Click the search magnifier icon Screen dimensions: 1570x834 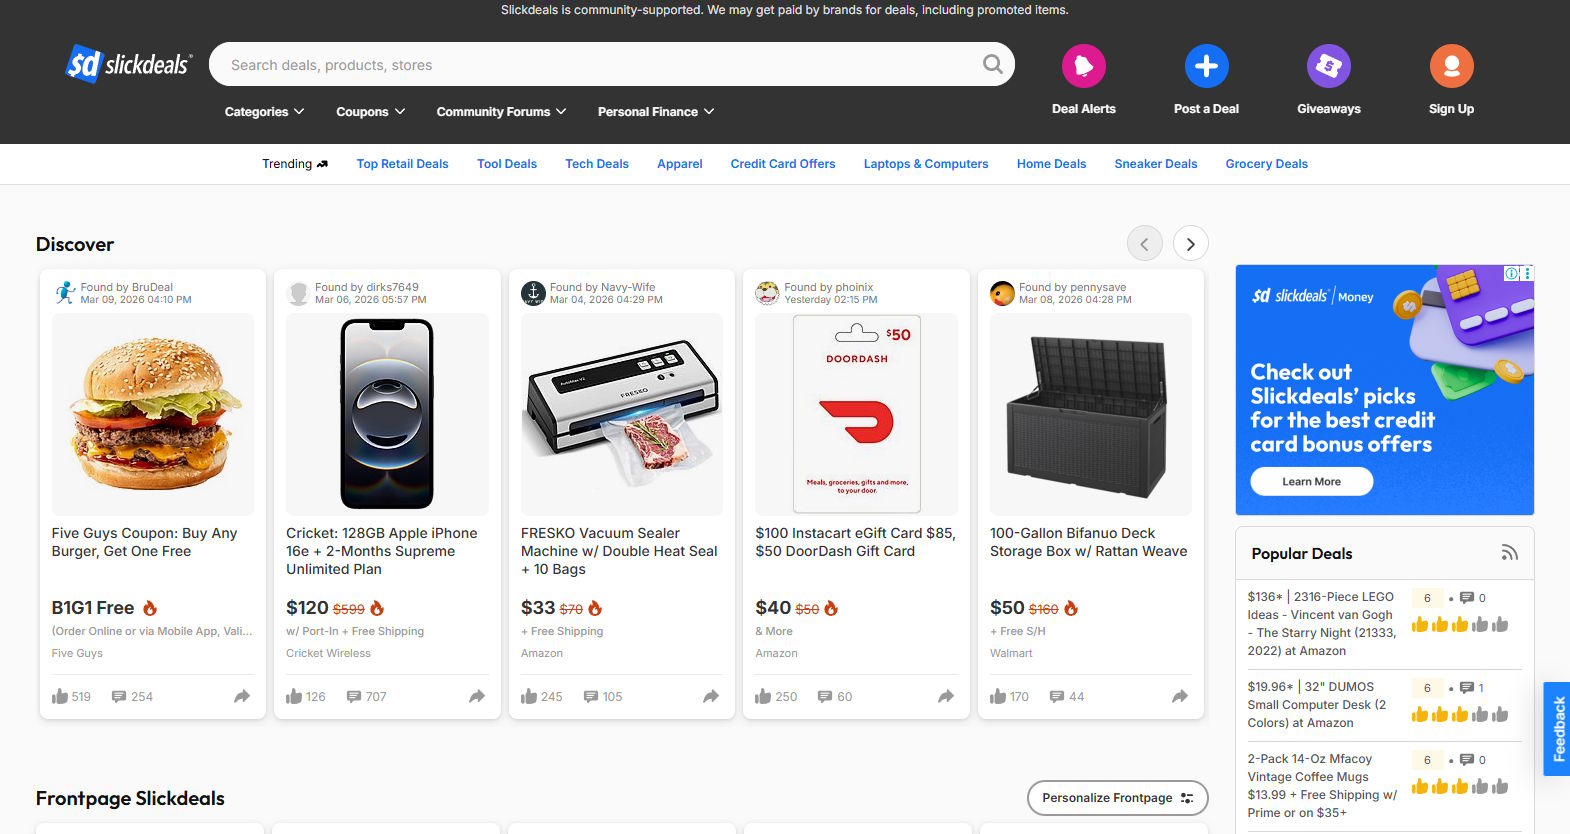[x=992, y=64]
